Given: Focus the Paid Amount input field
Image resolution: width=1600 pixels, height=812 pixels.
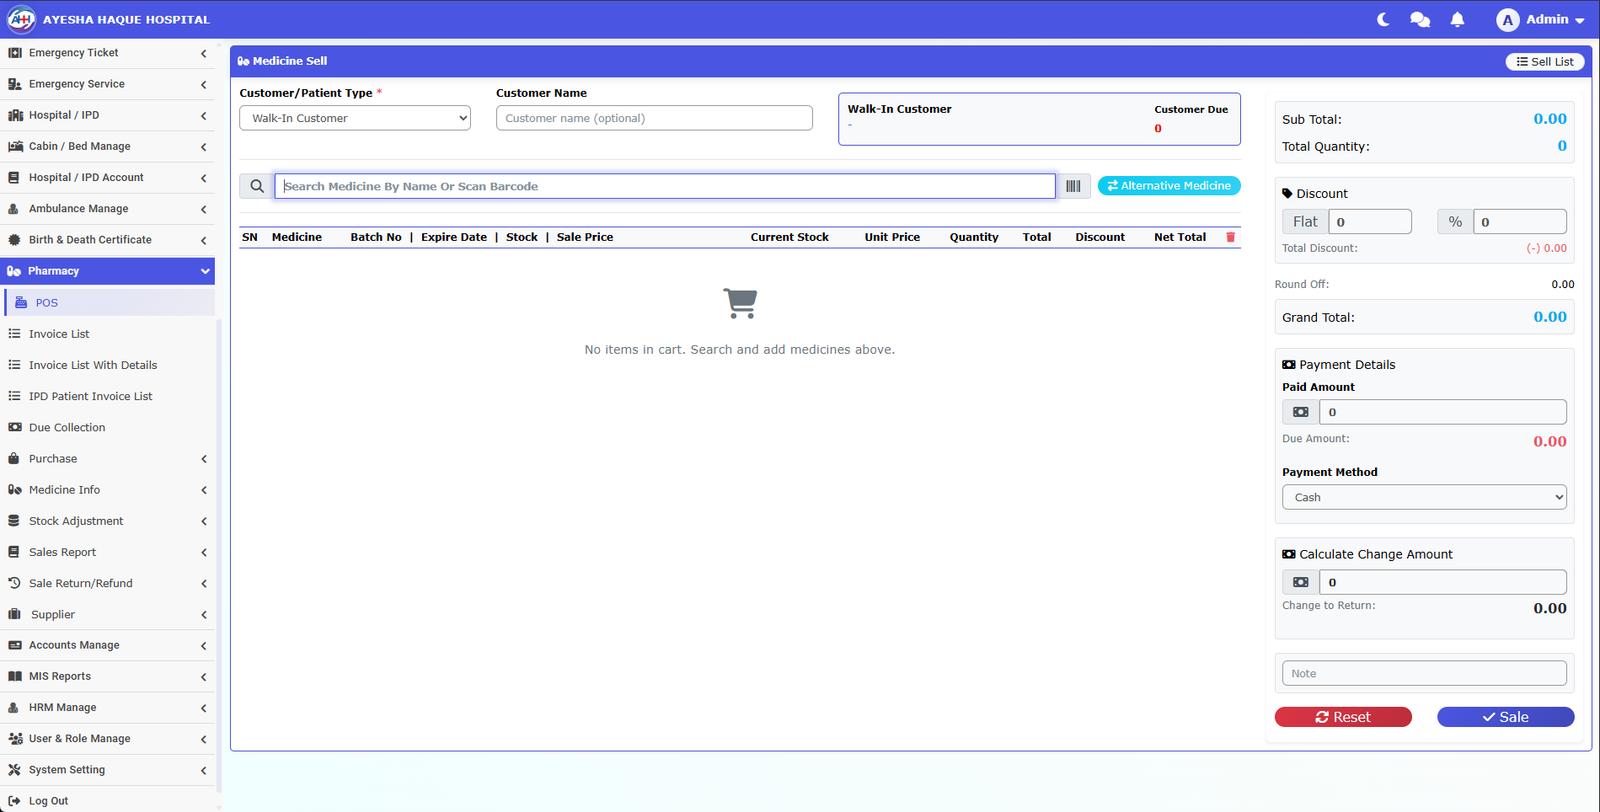Looking at the screenshot, I should point(1443,412).
